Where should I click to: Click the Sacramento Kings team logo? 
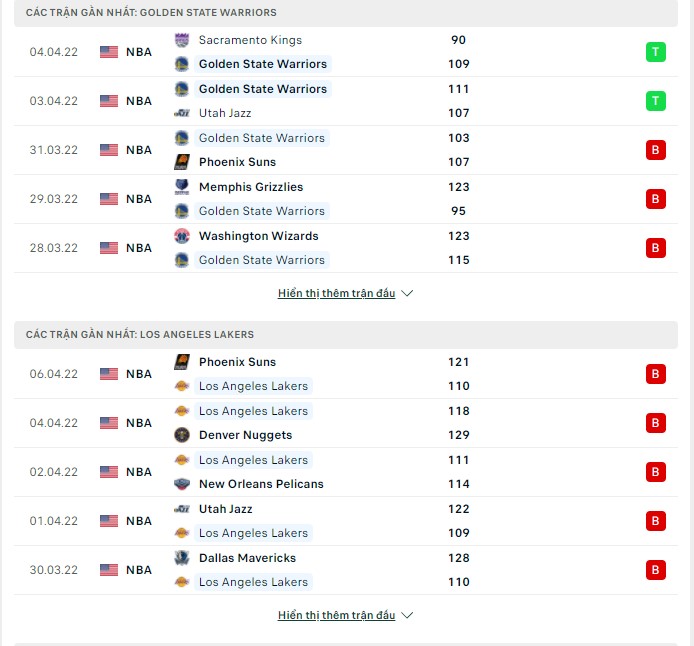(181, 40)
